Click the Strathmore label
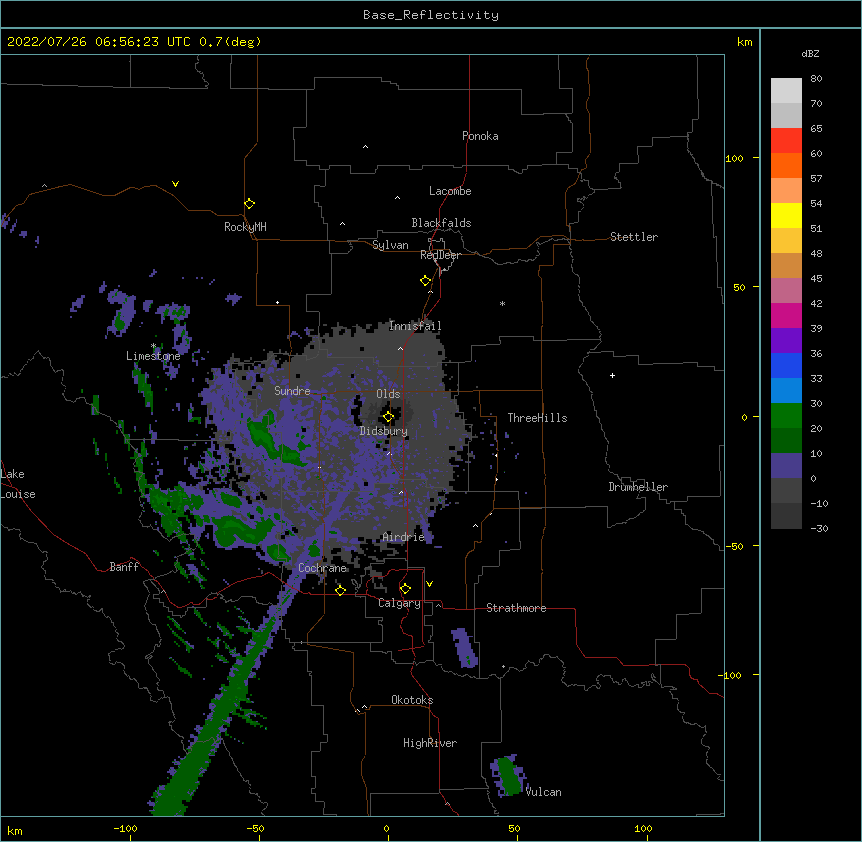Viewport: 862px width, 842px height. click(516, 608)
